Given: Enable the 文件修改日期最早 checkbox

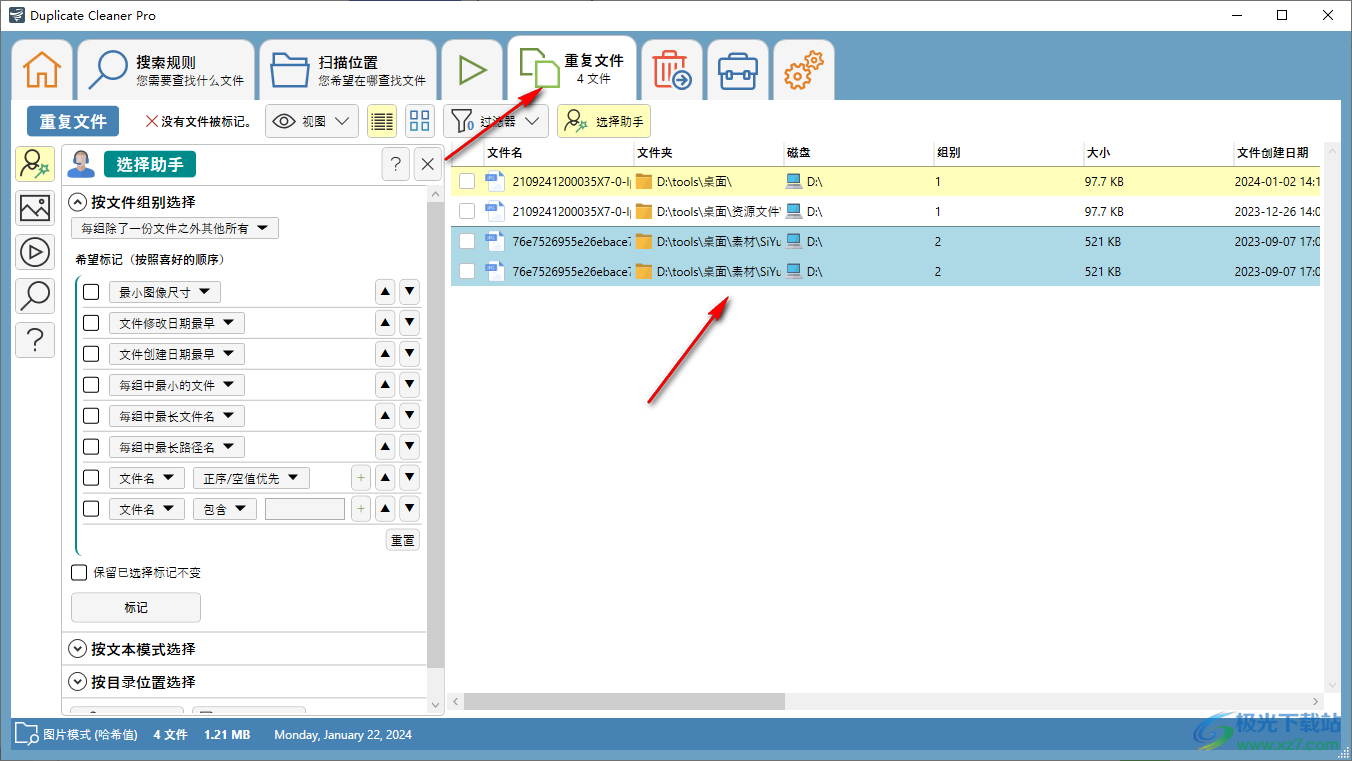Looking at the screenshot, I should pos(91,323).
